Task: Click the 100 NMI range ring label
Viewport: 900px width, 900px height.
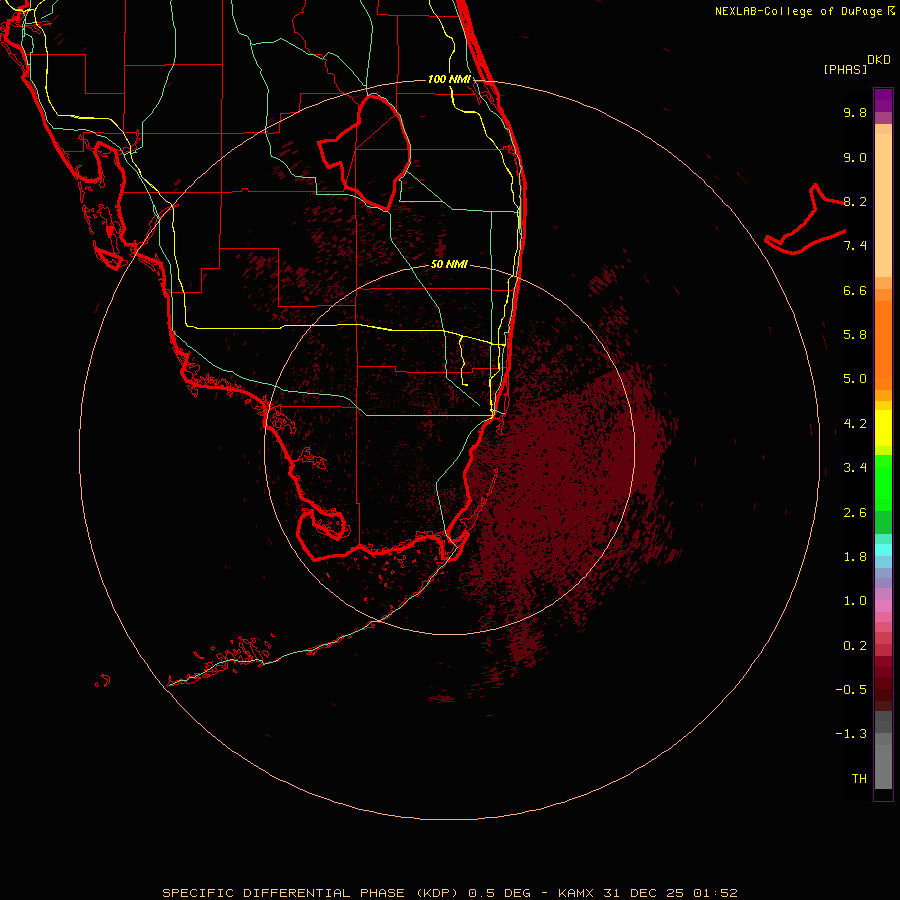Action: pos(449,79)
